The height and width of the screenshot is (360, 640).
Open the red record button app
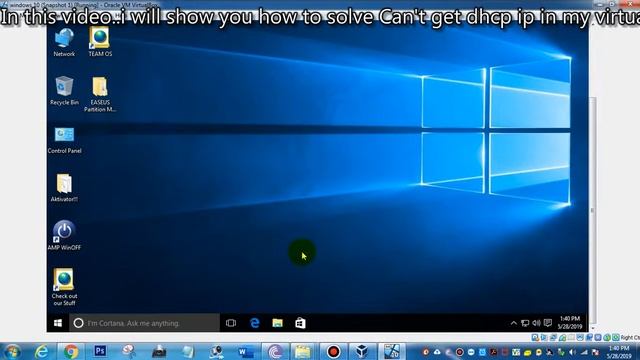pos(333,351)
